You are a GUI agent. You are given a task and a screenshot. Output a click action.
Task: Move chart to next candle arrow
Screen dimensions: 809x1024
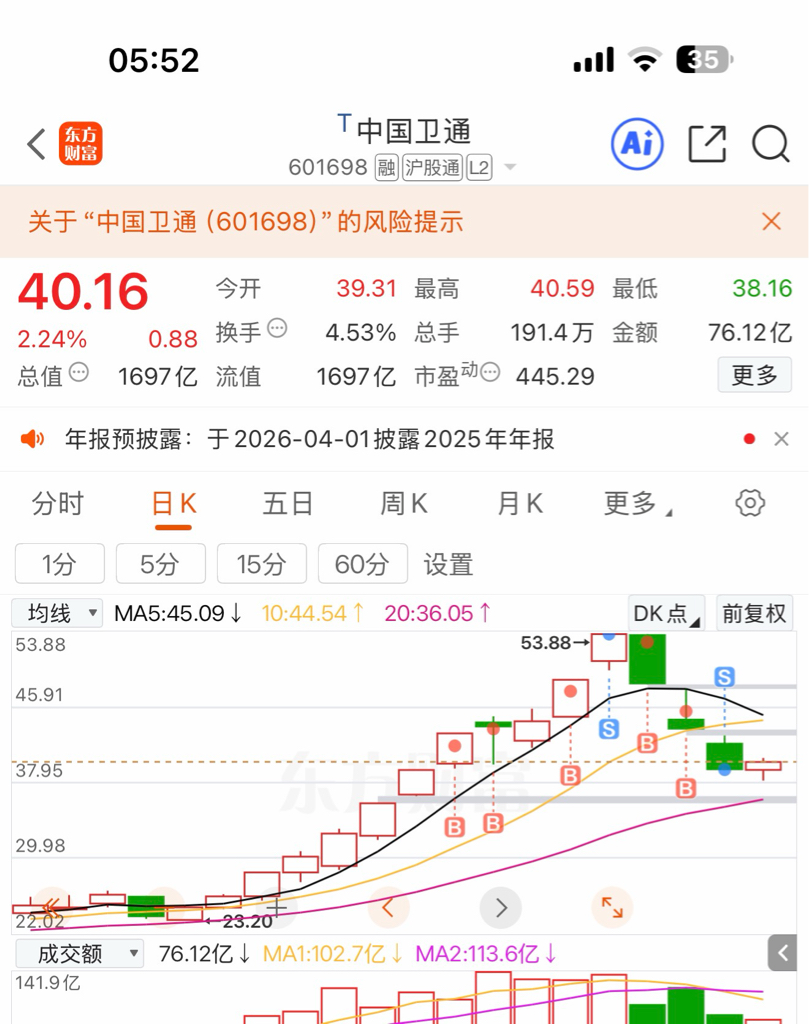pos(500,907)
